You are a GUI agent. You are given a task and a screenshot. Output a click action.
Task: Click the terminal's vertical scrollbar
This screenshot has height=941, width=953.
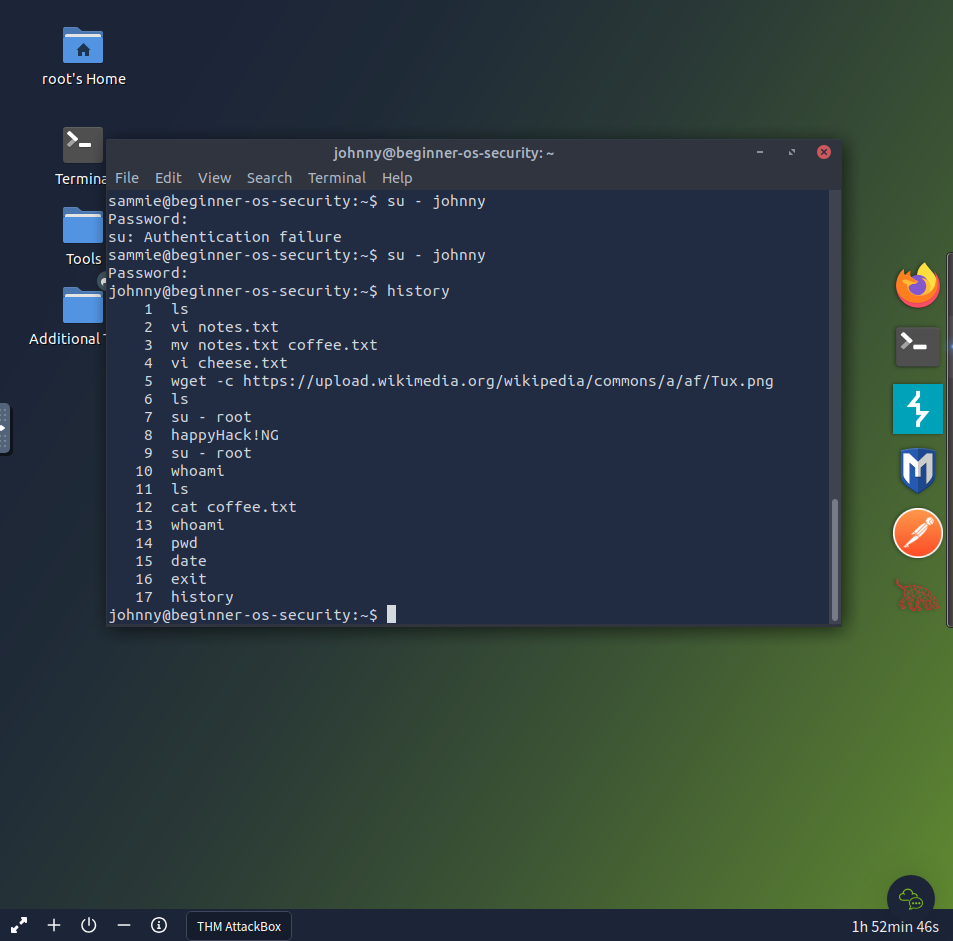pos(834,558)
